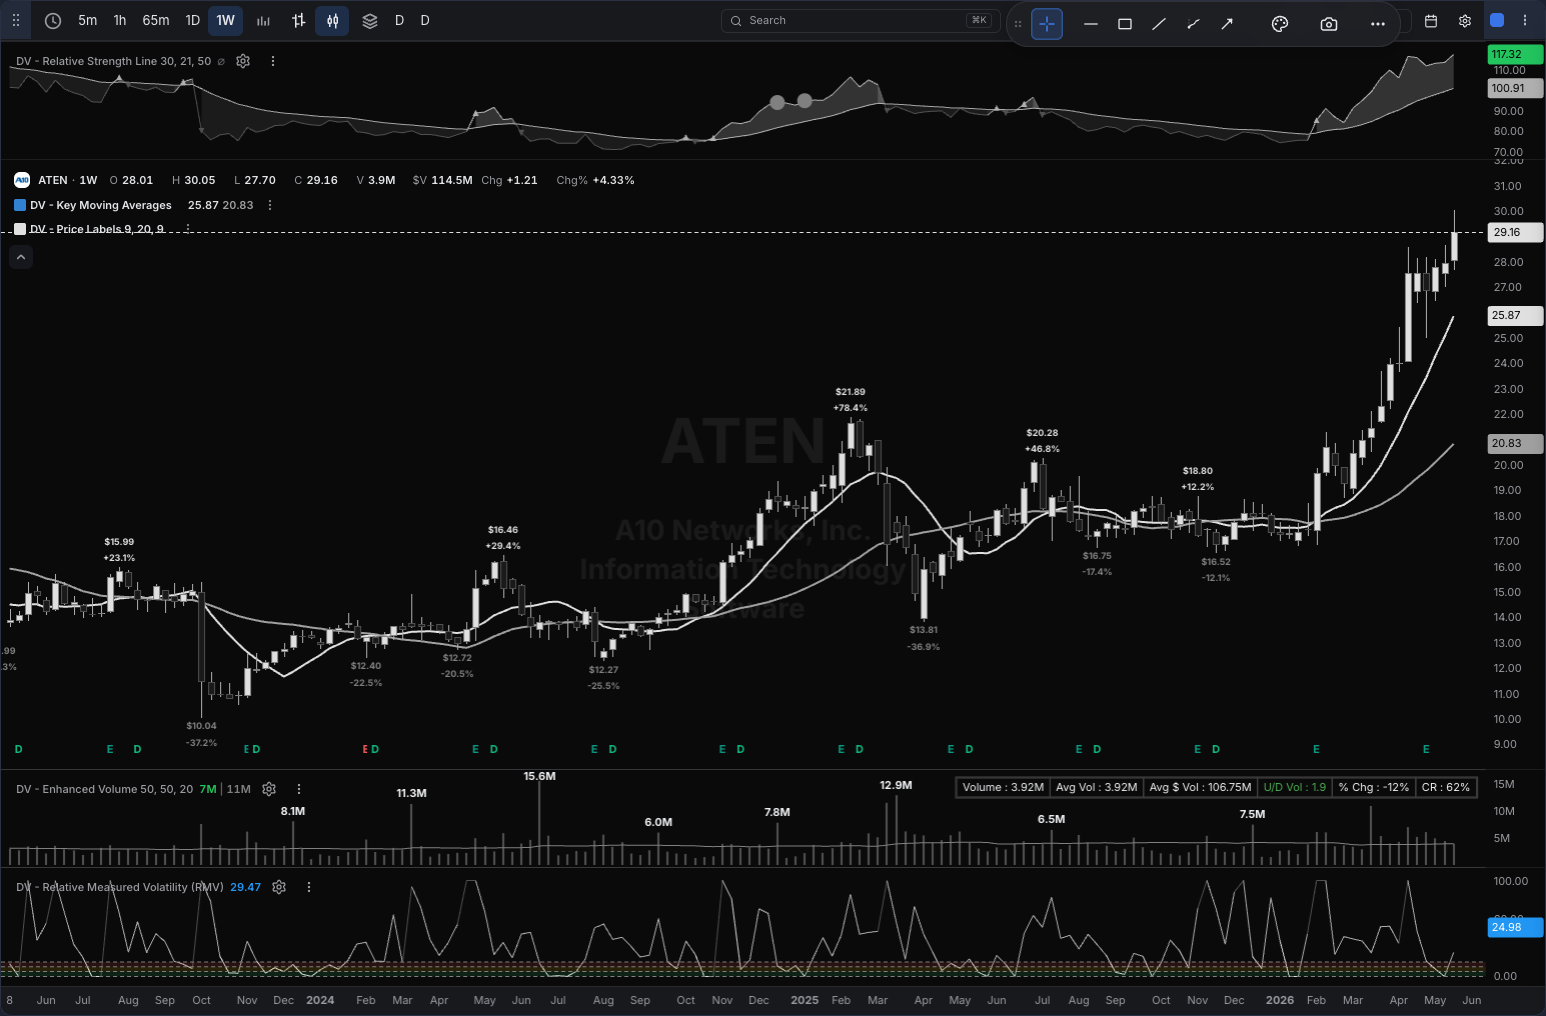The height and width of the screenshot is (1016, 1546).
Task: Select the candlestick chart style icon
Action: click(333, 20)
